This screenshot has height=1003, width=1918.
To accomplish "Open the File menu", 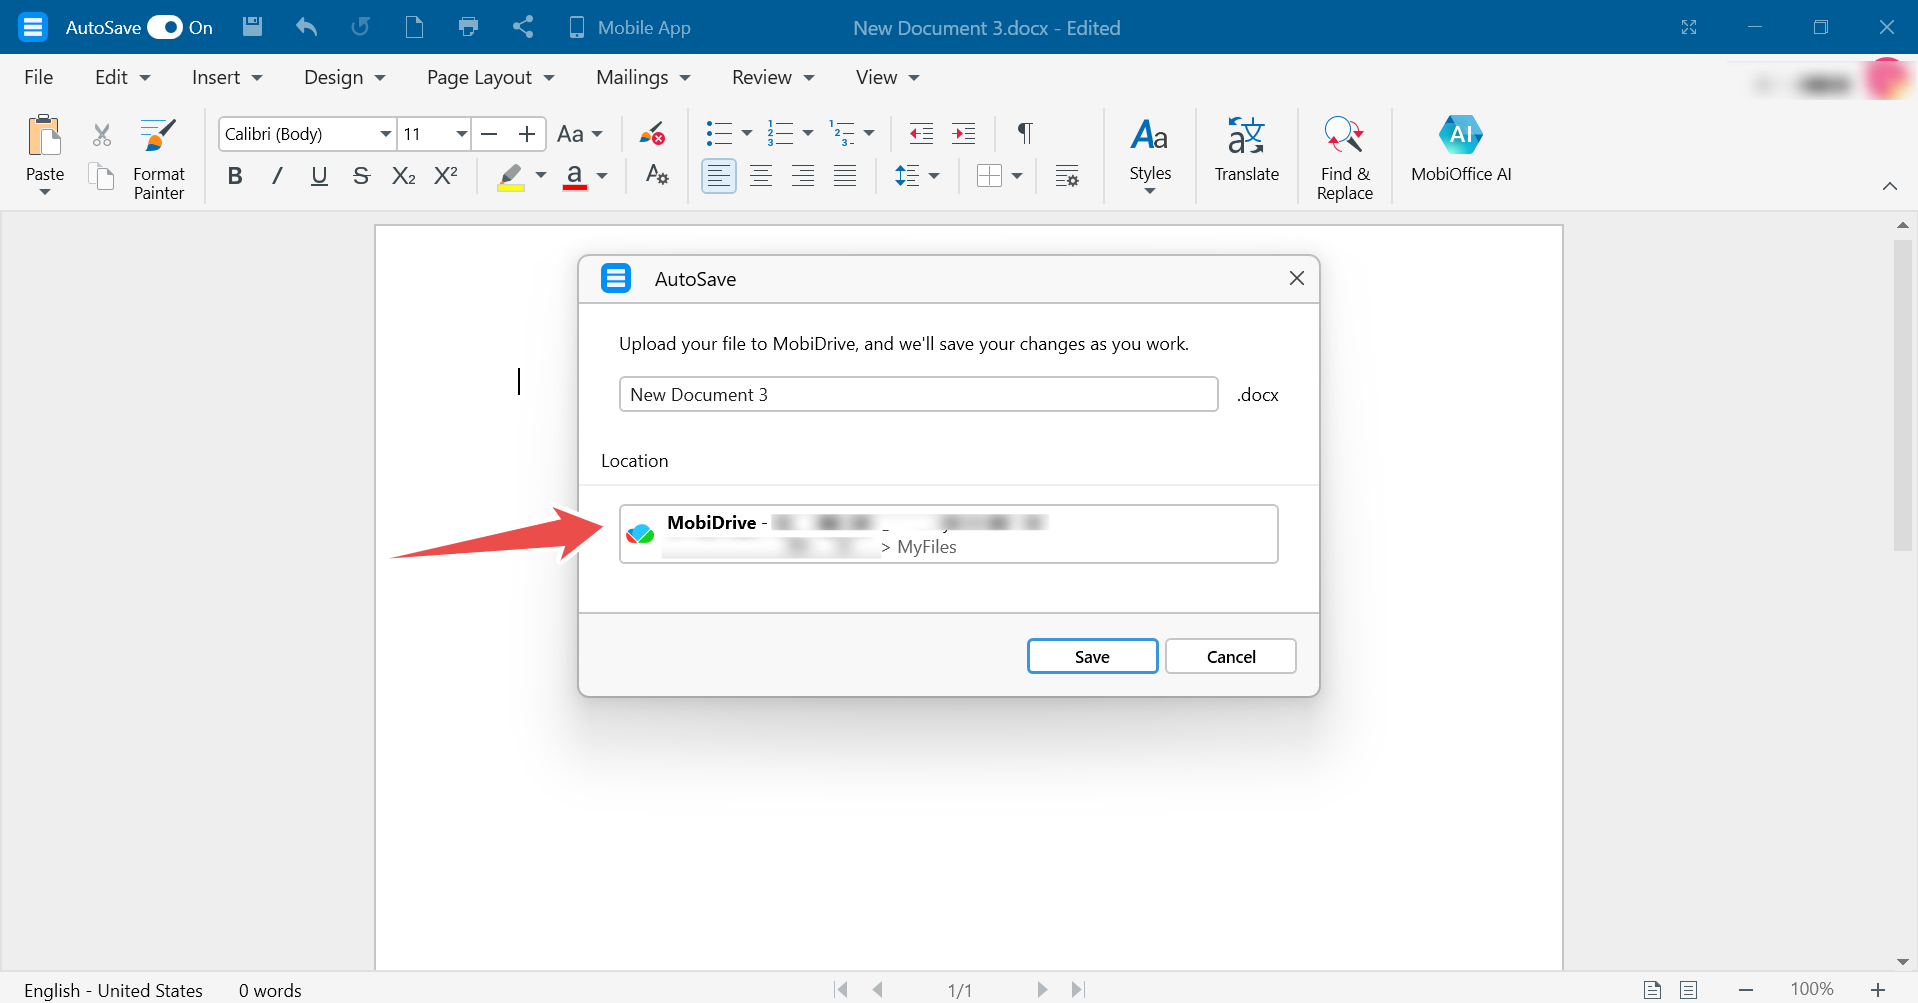I will click(x=39, y=77).
